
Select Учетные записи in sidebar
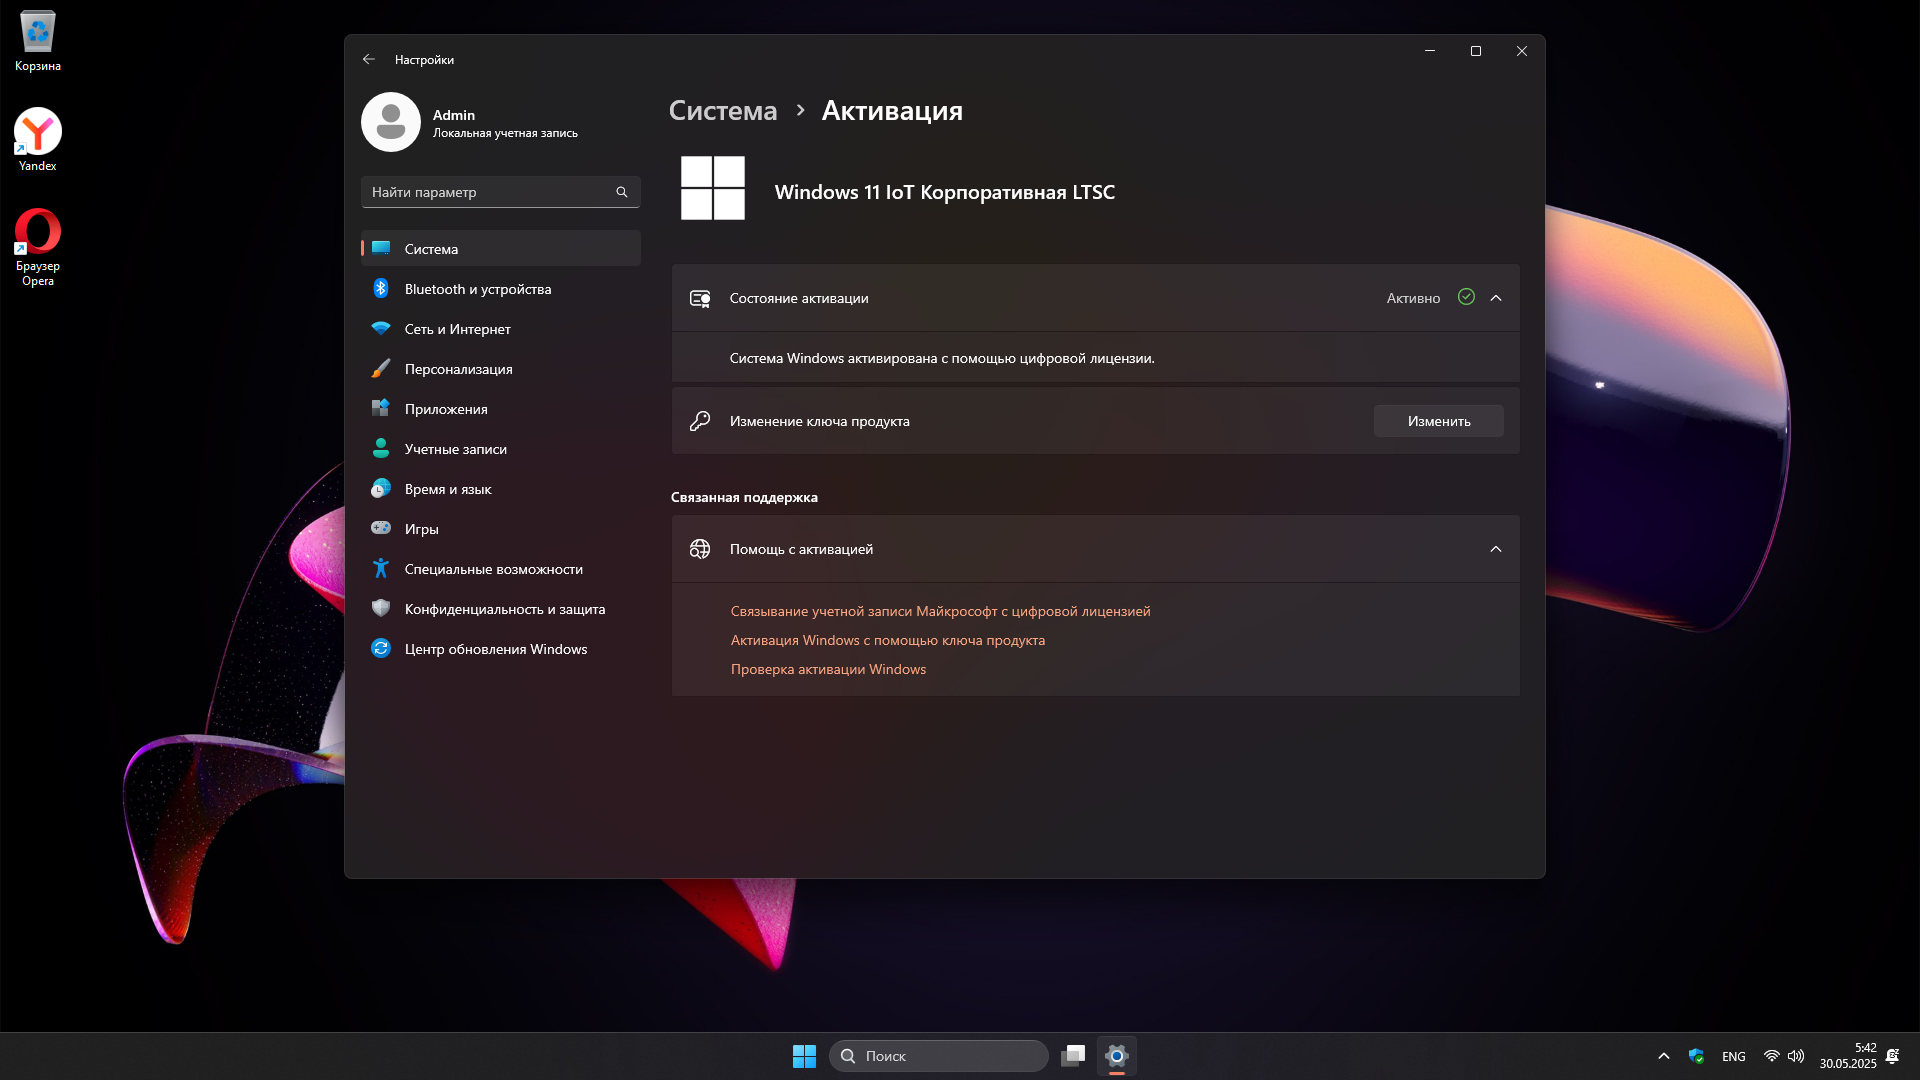coord(455,449)
